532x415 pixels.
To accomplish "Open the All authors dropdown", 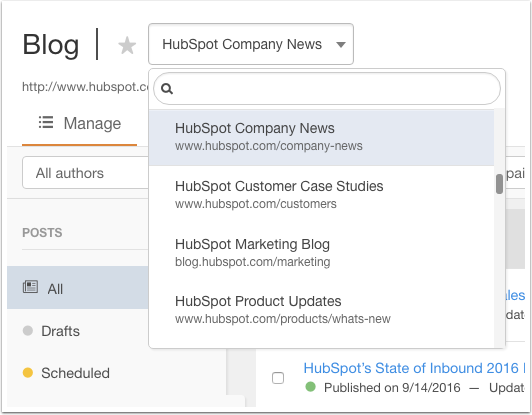I will click(86, 173).
